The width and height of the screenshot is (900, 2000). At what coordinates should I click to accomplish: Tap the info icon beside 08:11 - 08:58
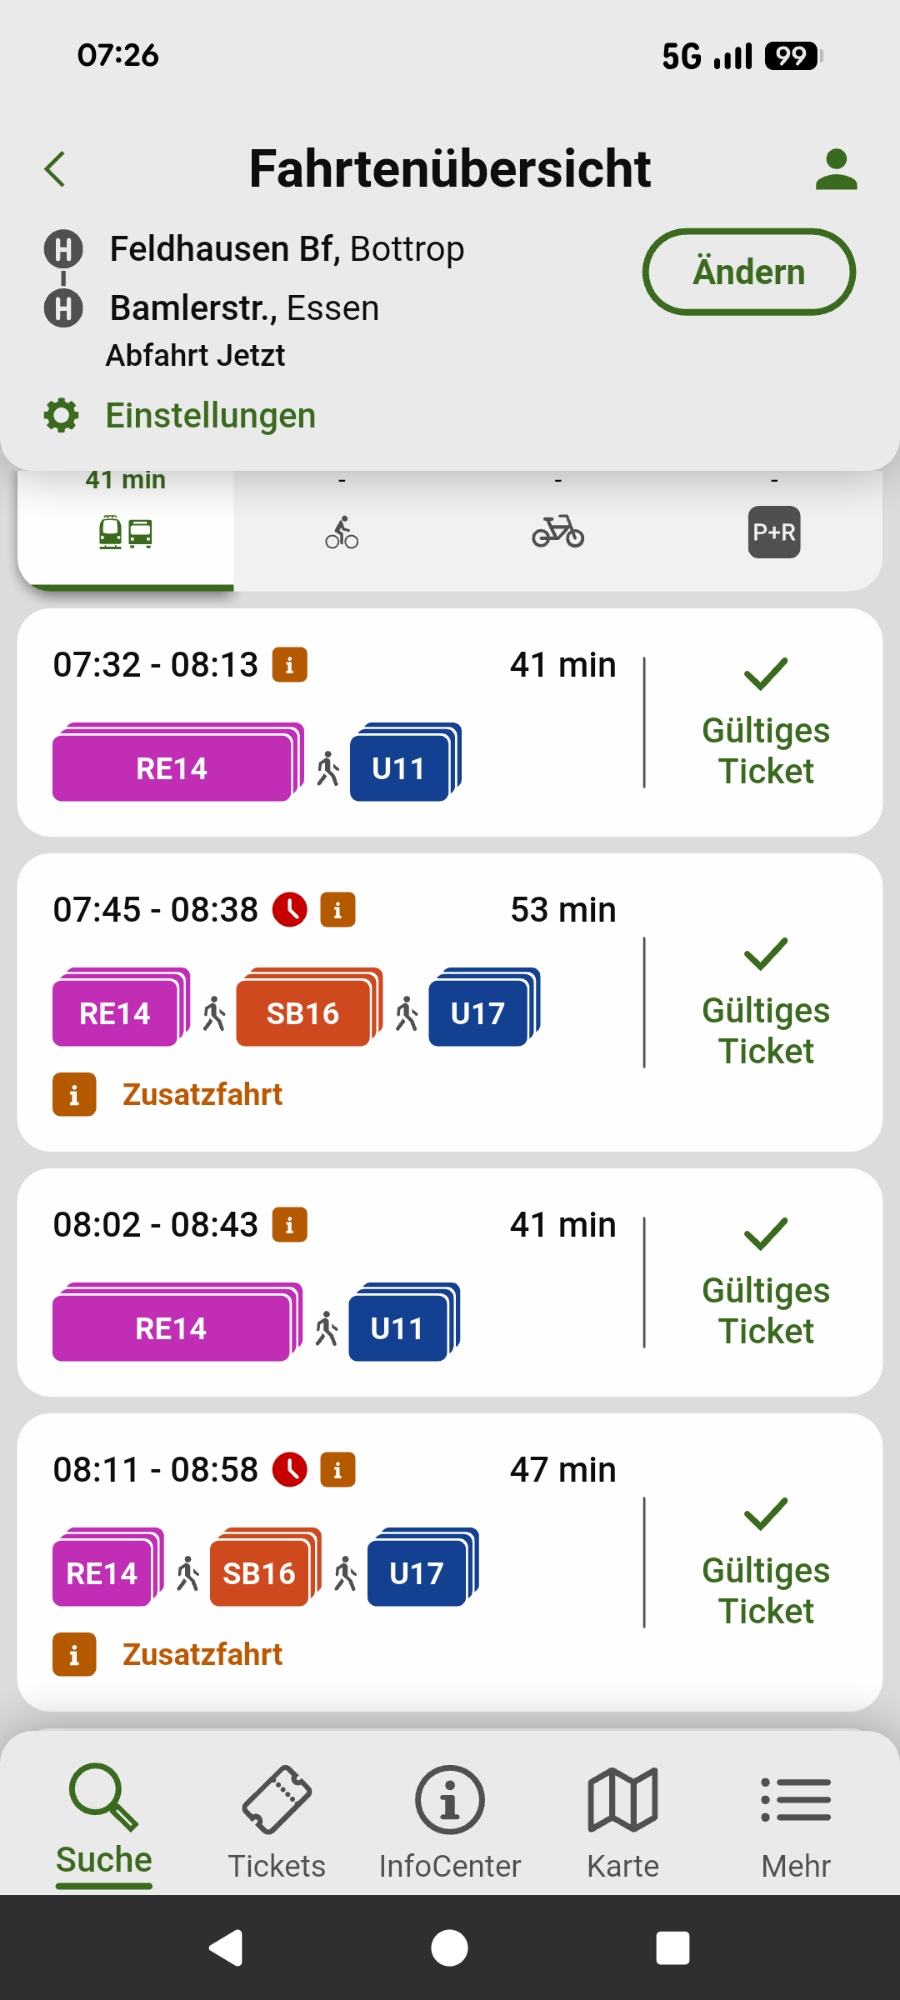point(338,1470)
